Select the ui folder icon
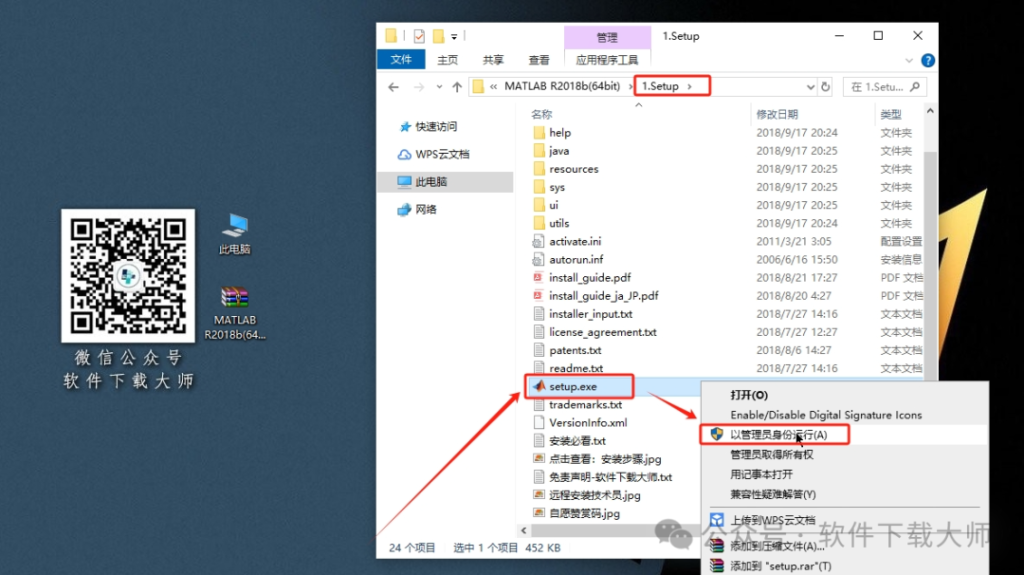The image size is (1024, 575). point(539,205)
